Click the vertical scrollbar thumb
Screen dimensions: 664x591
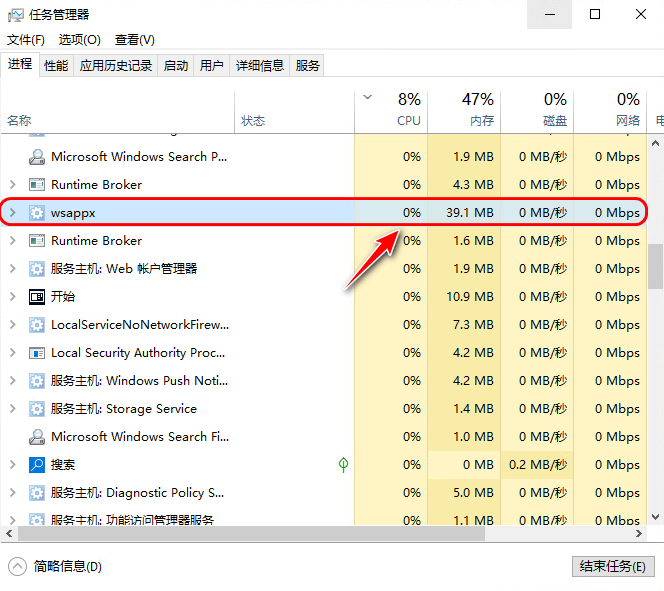tap(656, 266)
